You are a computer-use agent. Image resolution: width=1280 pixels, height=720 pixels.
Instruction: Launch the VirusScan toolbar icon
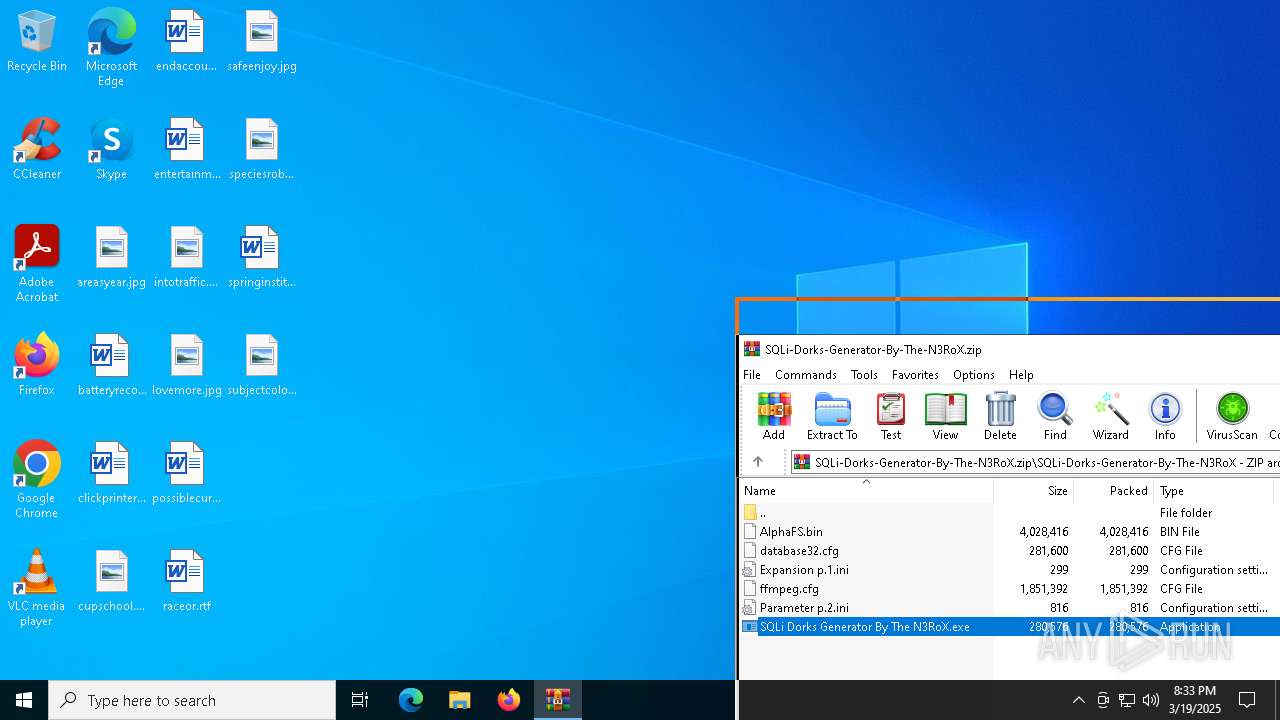click(x=1232, y=416)
